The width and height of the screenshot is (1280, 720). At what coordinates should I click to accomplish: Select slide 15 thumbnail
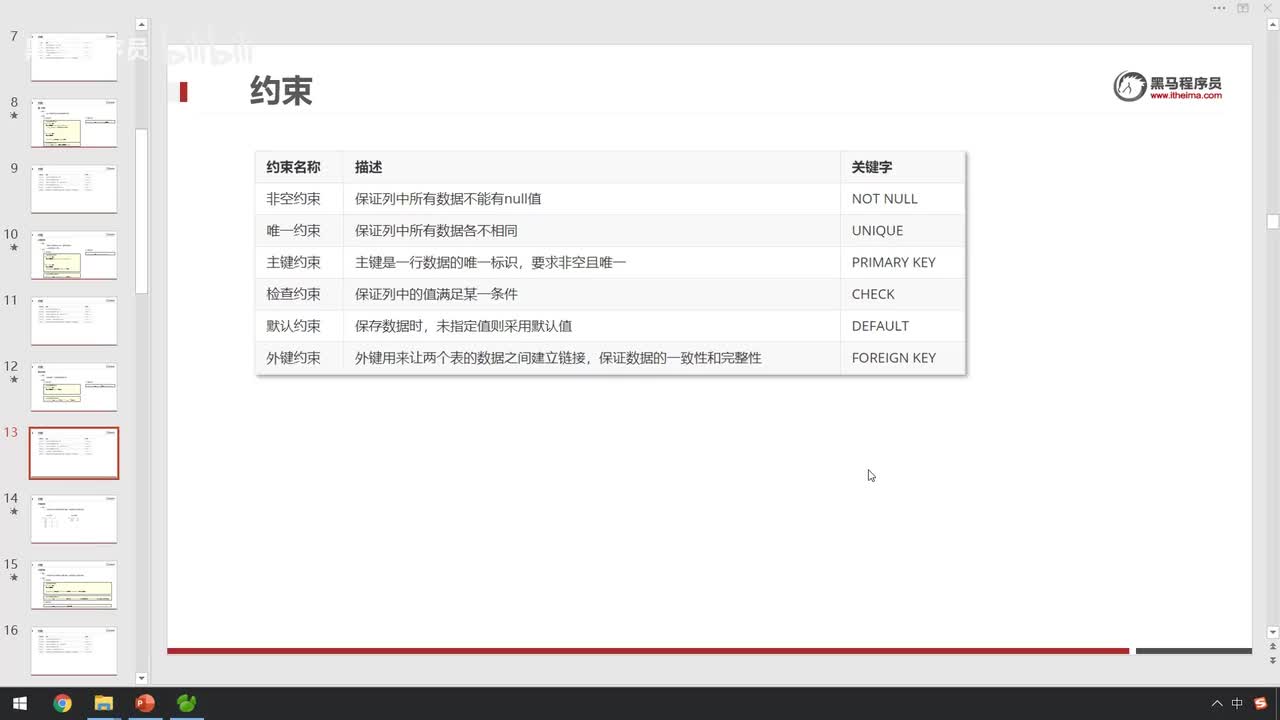point(74,585)
